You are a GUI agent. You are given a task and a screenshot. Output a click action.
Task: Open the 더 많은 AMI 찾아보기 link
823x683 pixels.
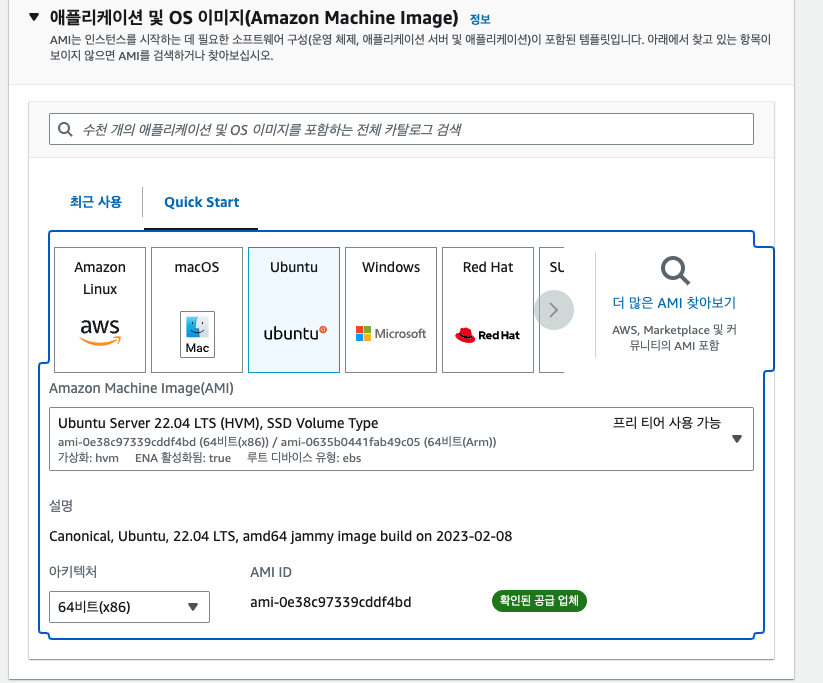pos(674,303)
